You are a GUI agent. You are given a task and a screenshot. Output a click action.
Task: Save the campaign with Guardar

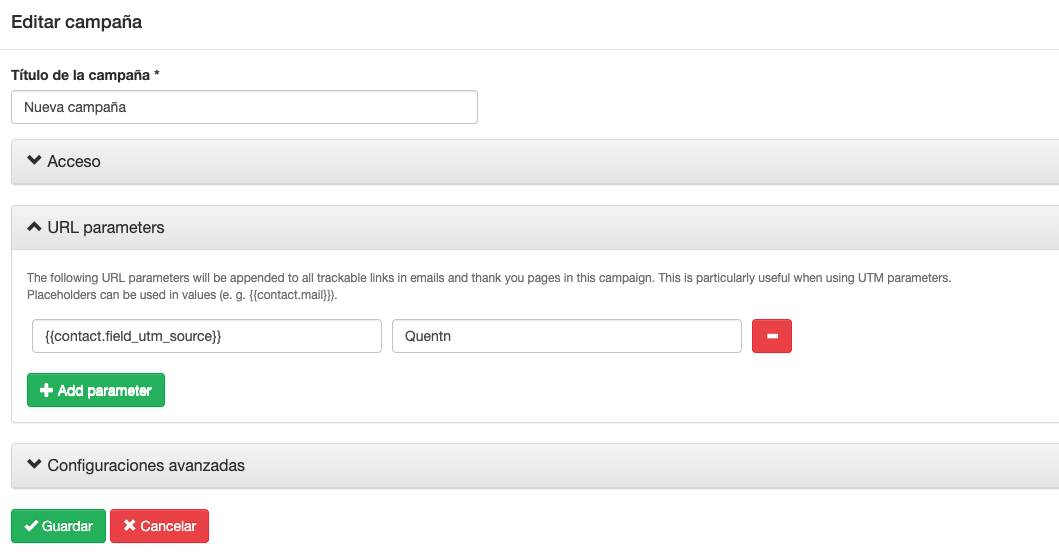click(x=58, y=526)
